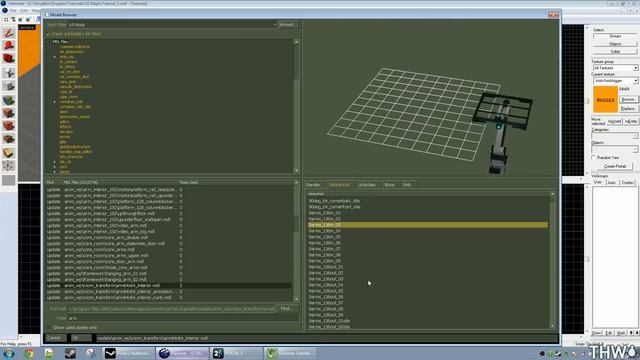
Task: Collapse the anim_wp folder in tree
Action: [55, 57]
